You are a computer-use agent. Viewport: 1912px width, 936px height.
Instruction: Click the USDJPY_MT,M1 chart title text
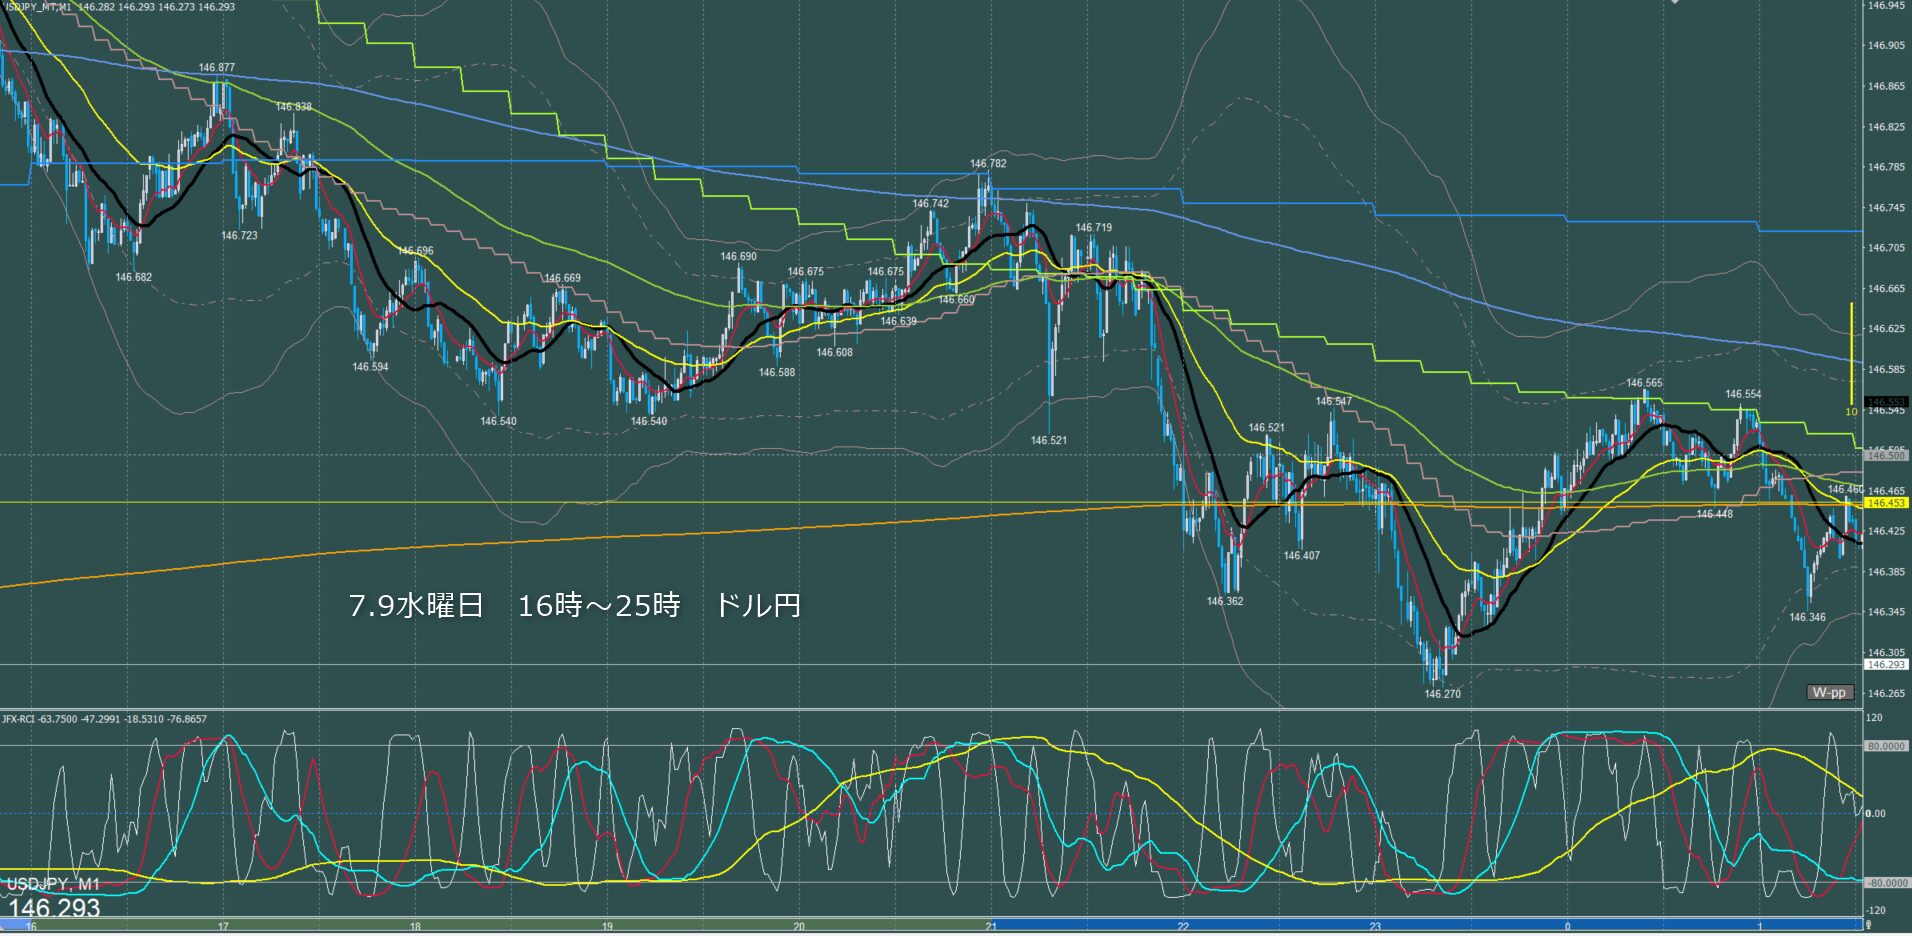click(x=38, y=7)
